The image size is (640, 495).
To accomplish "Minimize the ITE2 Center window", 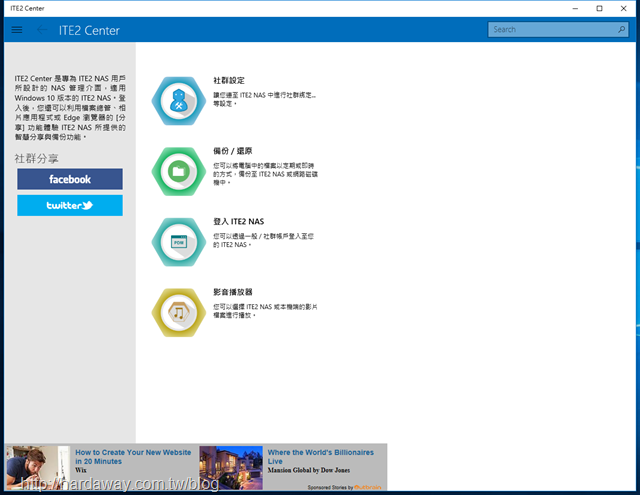I will point(575,8).
